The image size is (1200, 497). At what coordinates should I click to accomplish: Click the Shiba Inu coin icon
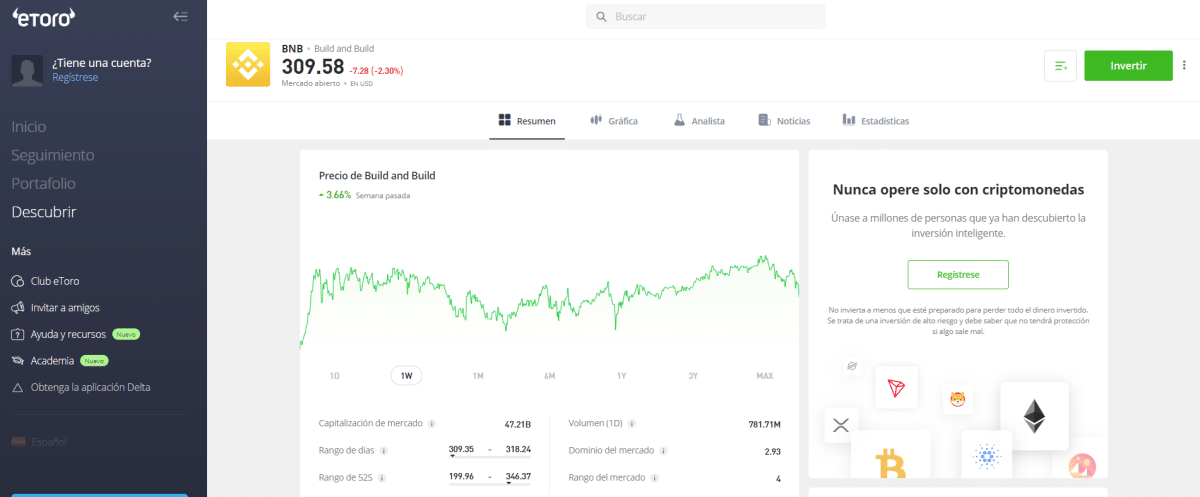pos(957,400)
